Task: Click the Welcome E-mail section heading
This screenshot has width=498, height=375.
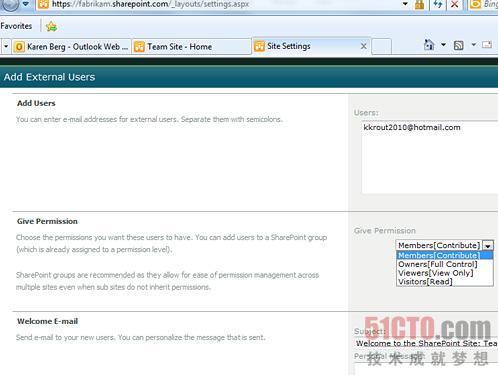Action: click(x=47, y=321)
